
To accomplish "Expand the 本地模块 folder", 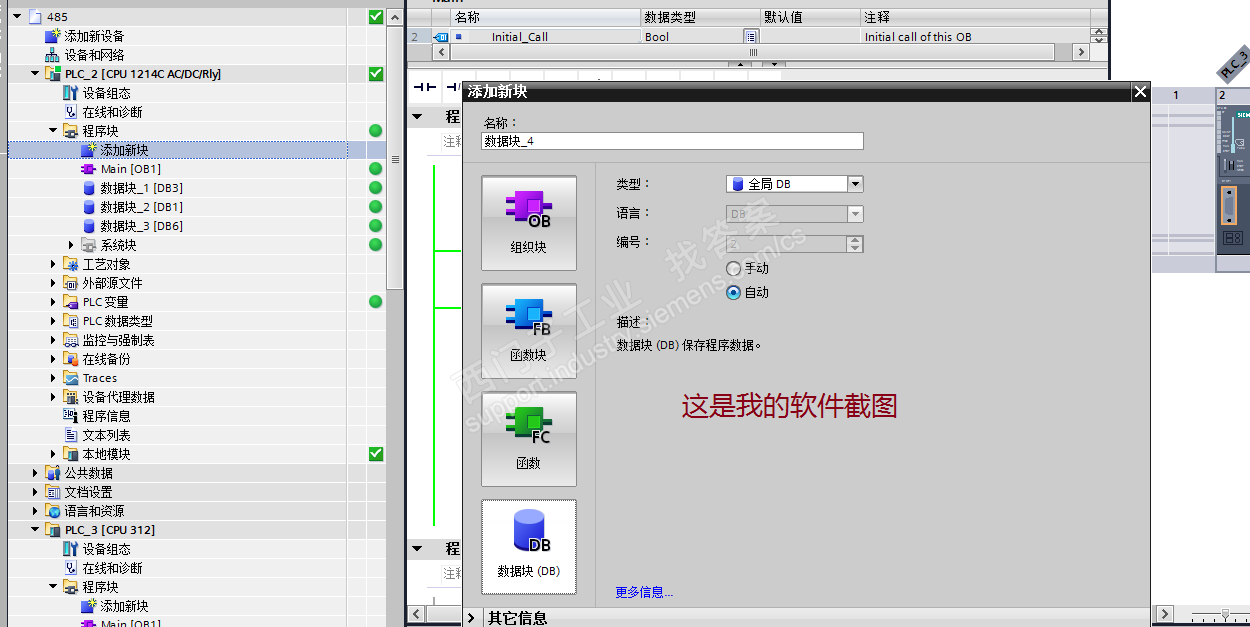I will pyautogui.click(x=54, y=454).
